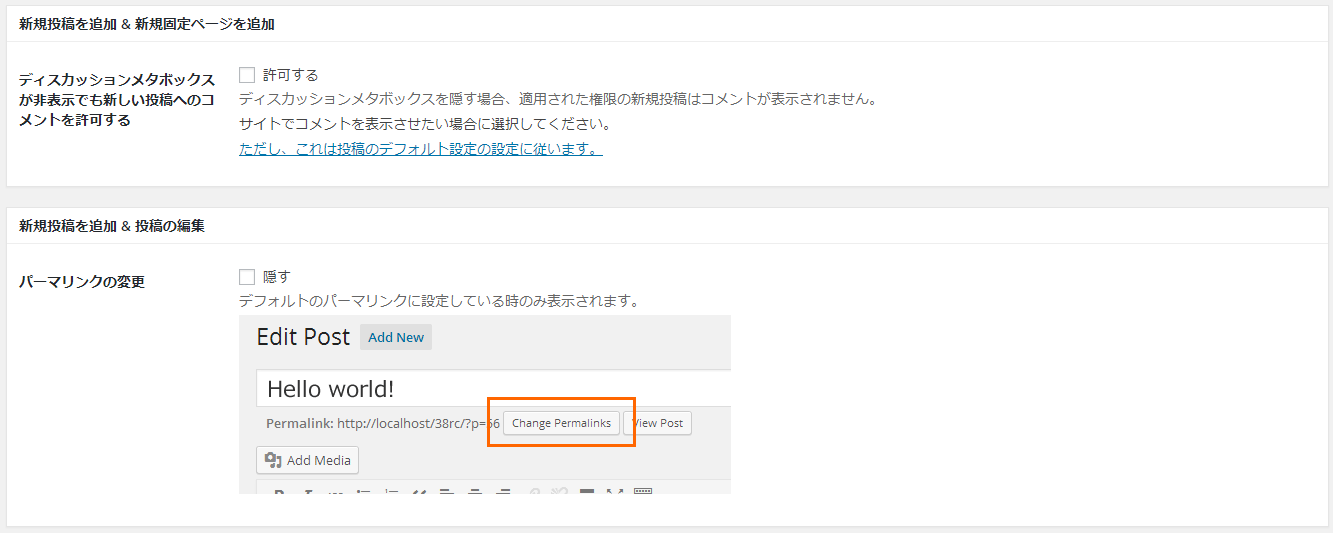Click the 新規投稿を追加 & 投稿の編集 section header
1333x533 pixels.
coord(112,226)
